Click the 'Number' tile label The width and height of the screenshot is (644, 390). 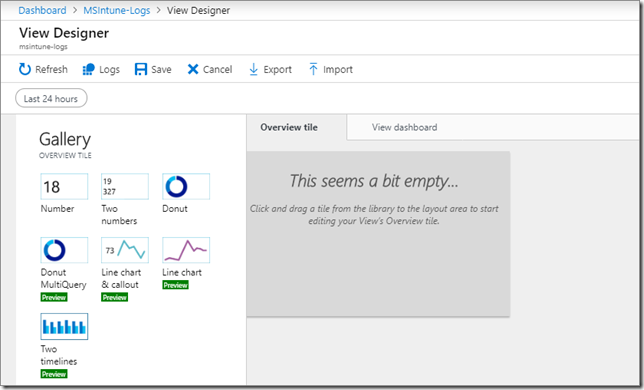click(x=58, y=209)
